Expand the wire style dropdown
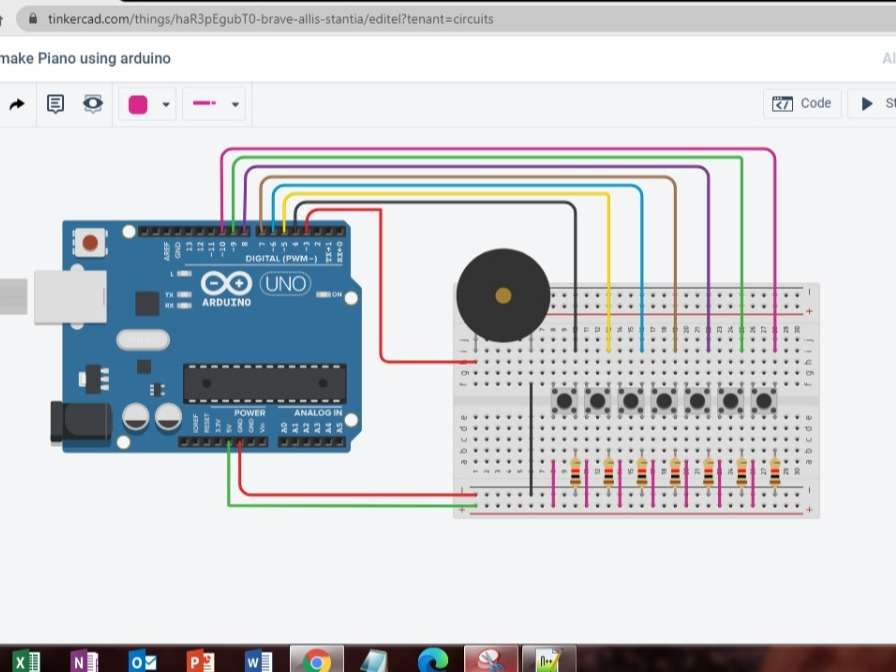 coord(235,103)
